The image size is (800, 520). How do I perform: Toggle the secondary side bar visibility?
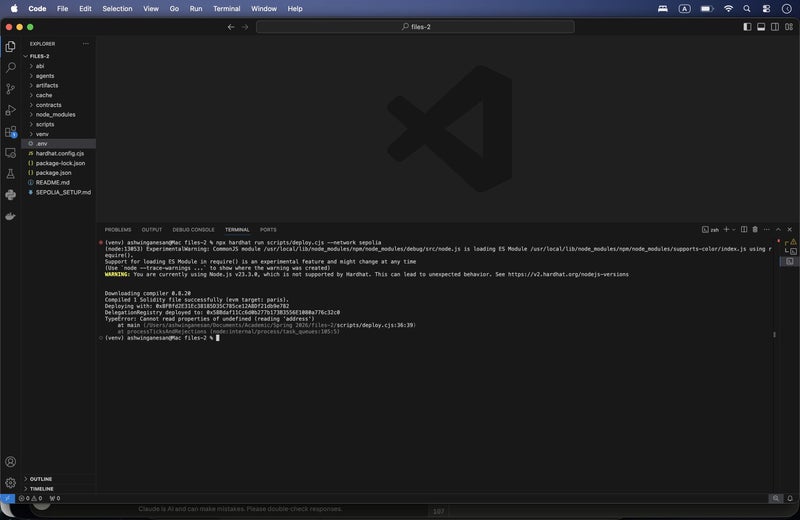click(774, 27)
